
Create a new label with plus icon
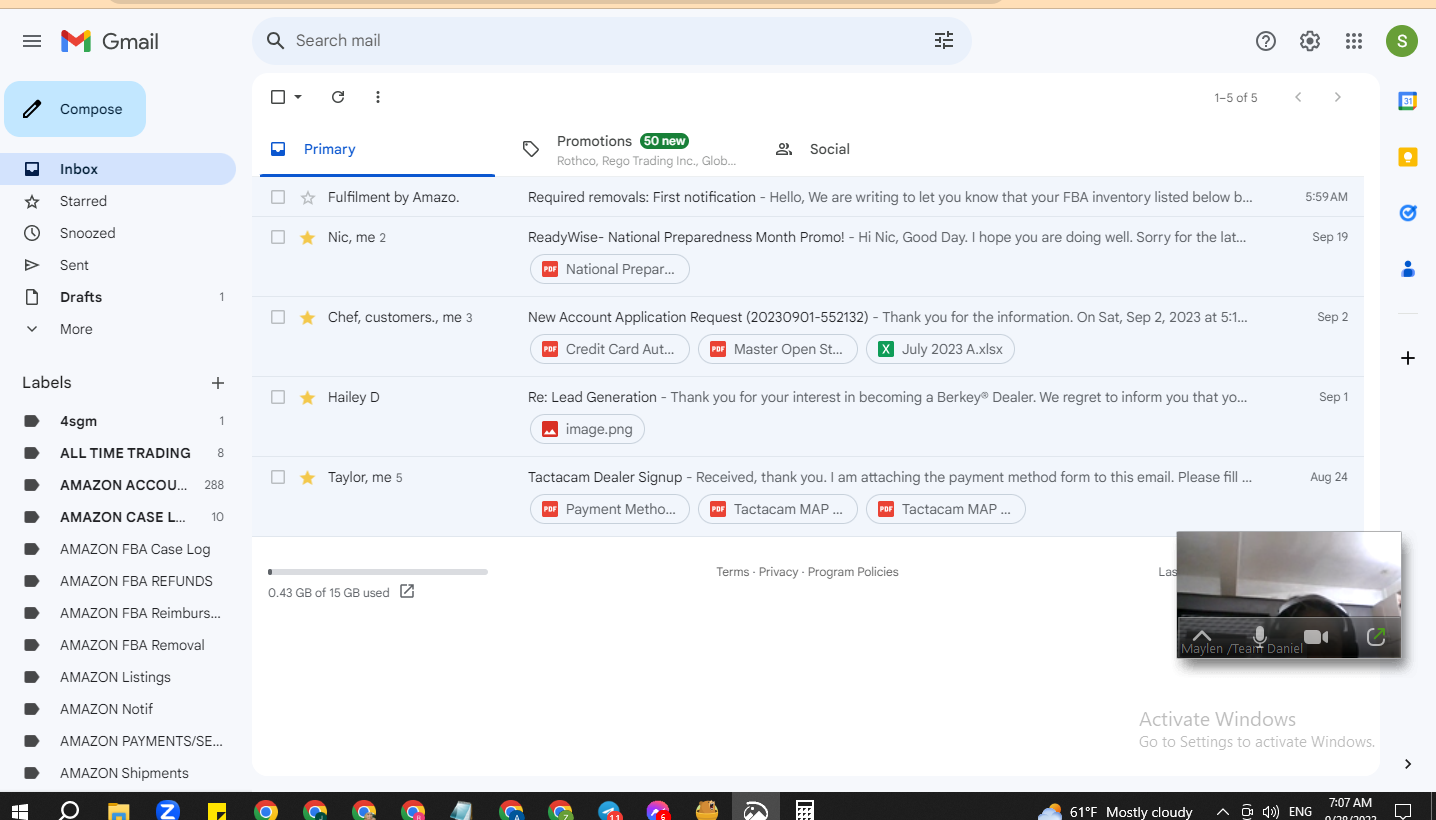pos(218,383)
